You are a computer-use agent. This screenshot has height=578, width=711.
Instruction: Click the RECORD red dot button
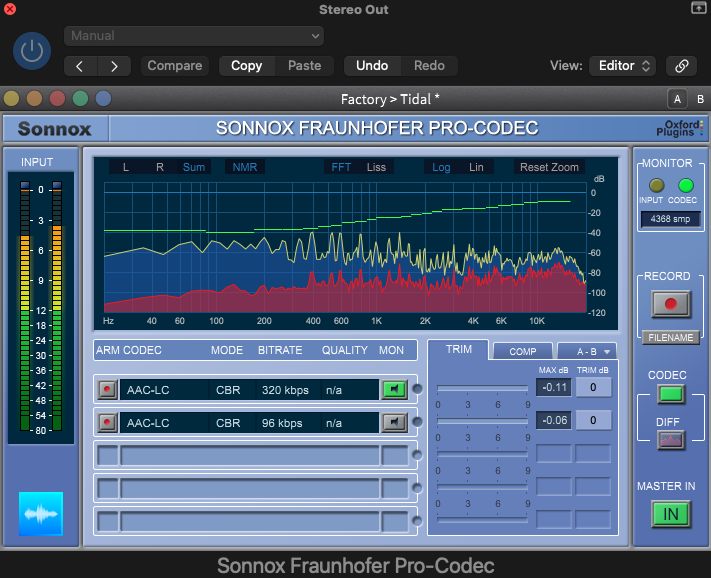click(x=671, y=304)
